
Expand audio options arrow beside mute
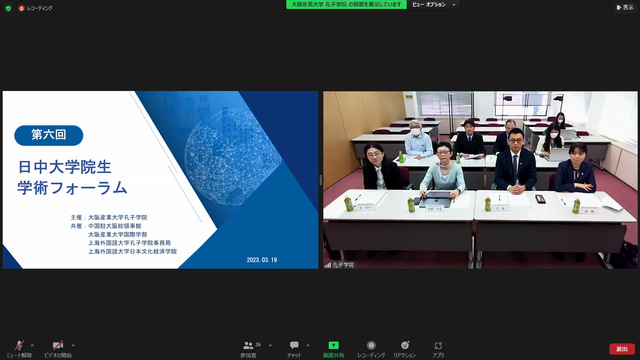(x=32, y=345)
